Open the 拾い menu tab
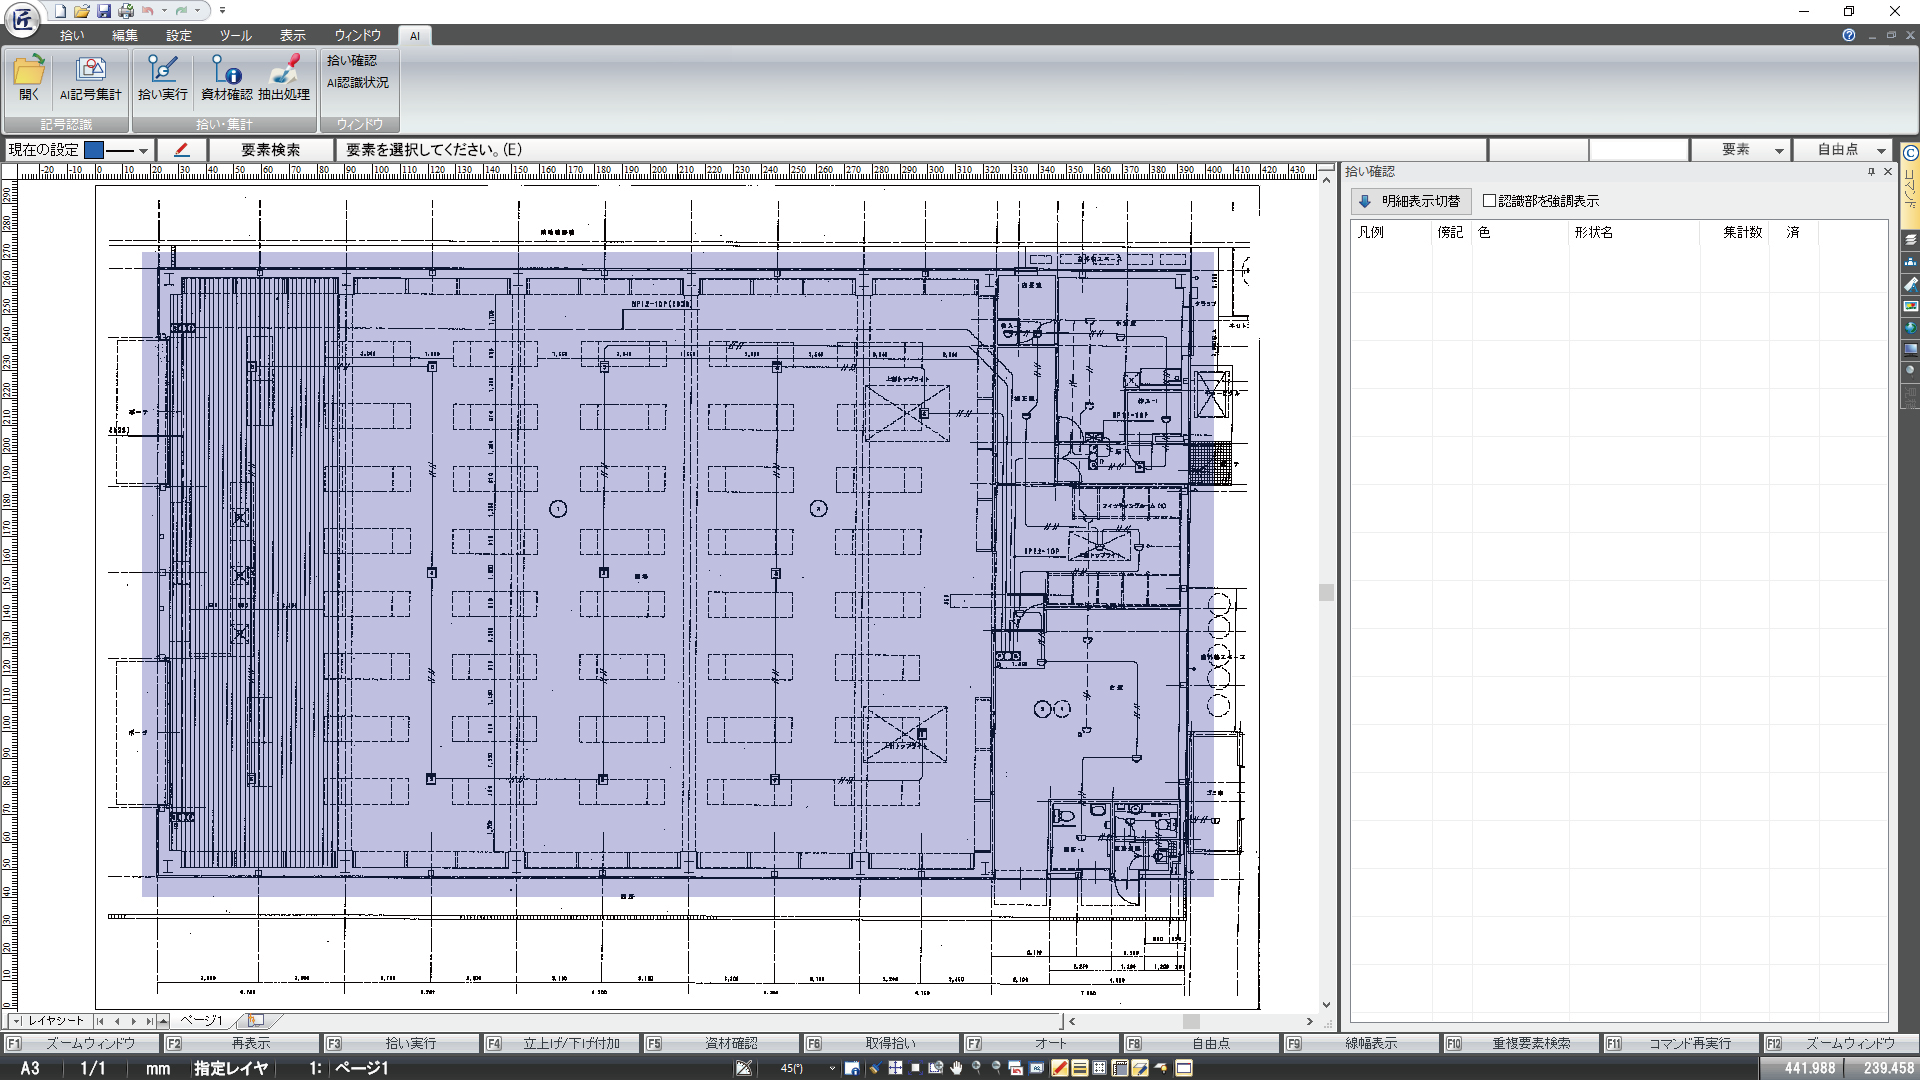1920x1080 pixels. click(x=72, y=35)
